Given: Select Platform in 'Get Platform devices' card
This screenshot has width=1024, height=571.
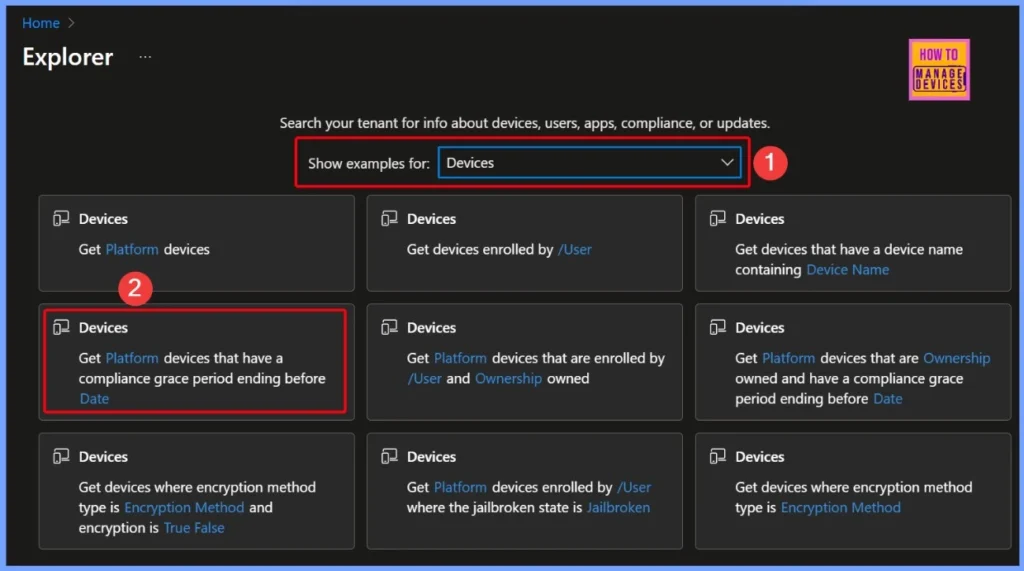Looking at the screenshot, I should [132, 249].
